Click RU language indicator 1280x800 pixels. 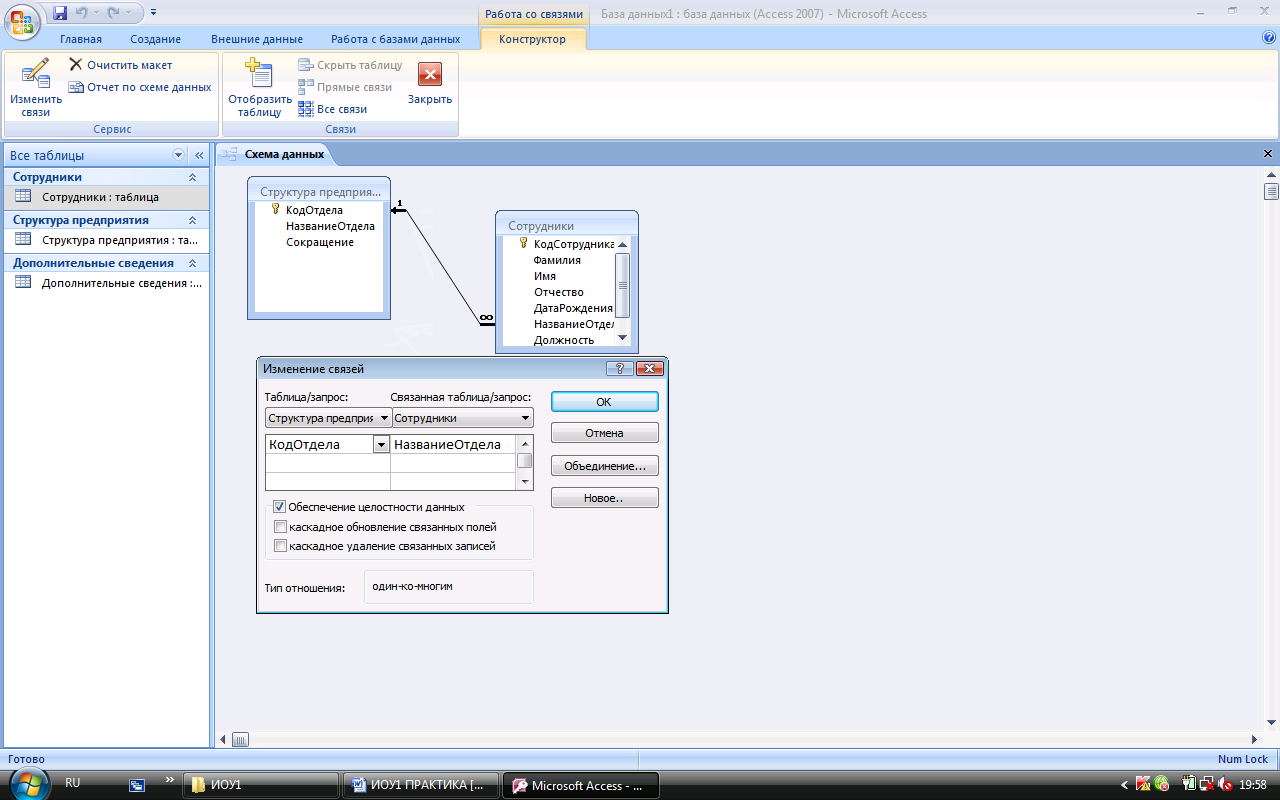coord(72,783)
